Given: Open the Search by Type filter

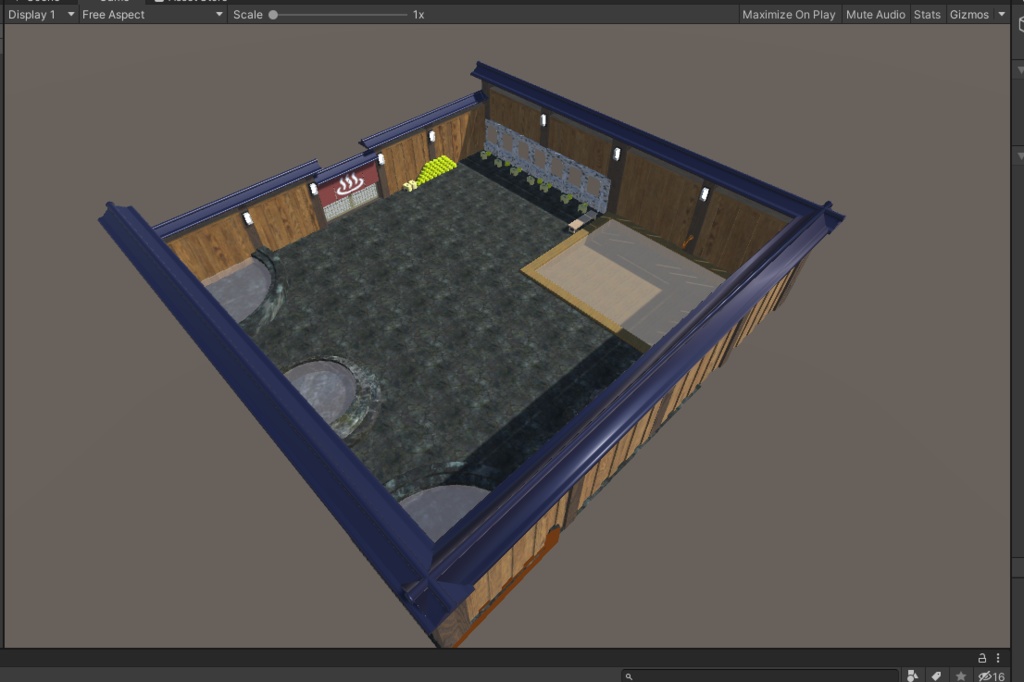Looking at the screenshot, I should click(x=913, y=676).
